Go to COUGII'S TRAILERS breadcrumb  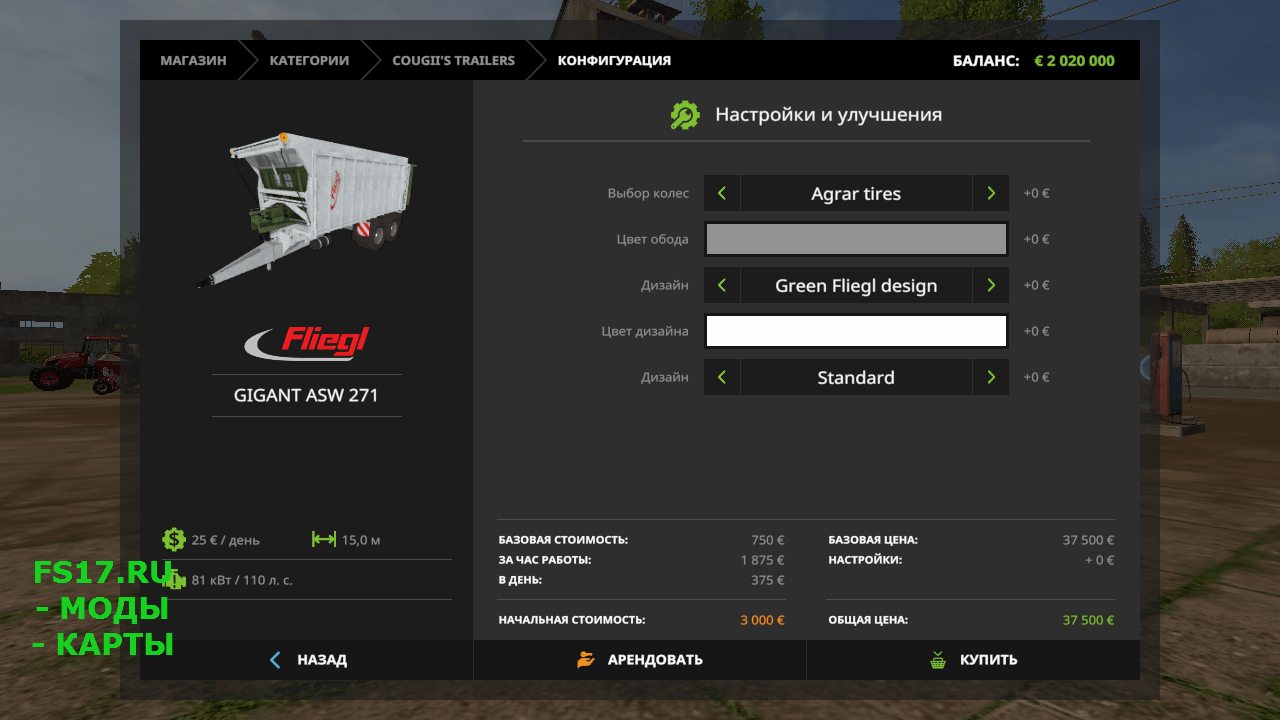(453, 60)
